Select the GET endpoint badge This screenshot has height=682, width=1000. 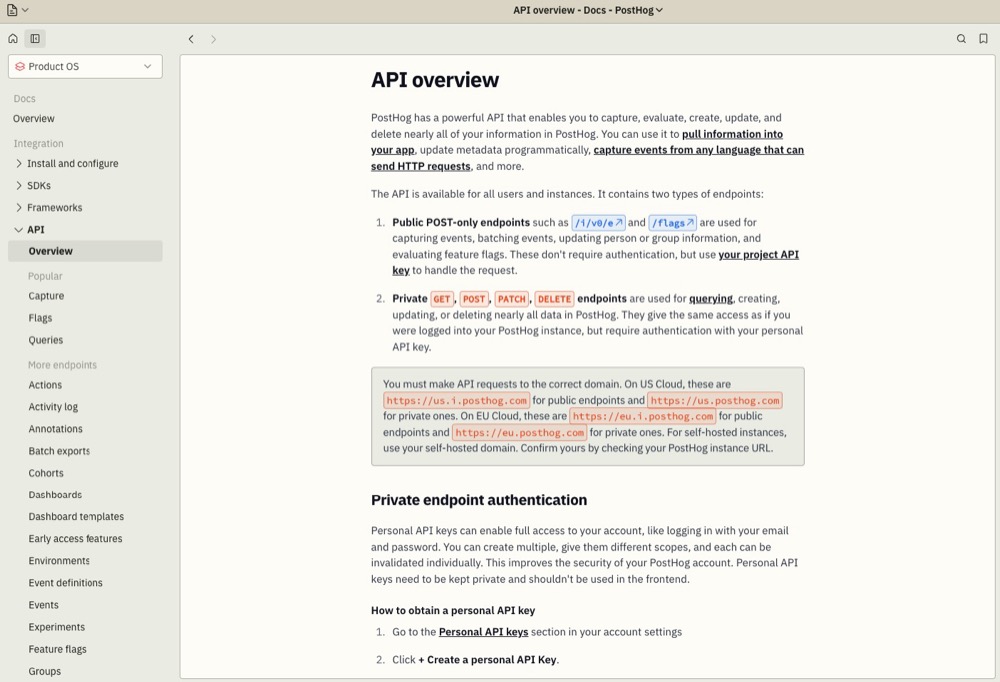[x=441, y=298]
